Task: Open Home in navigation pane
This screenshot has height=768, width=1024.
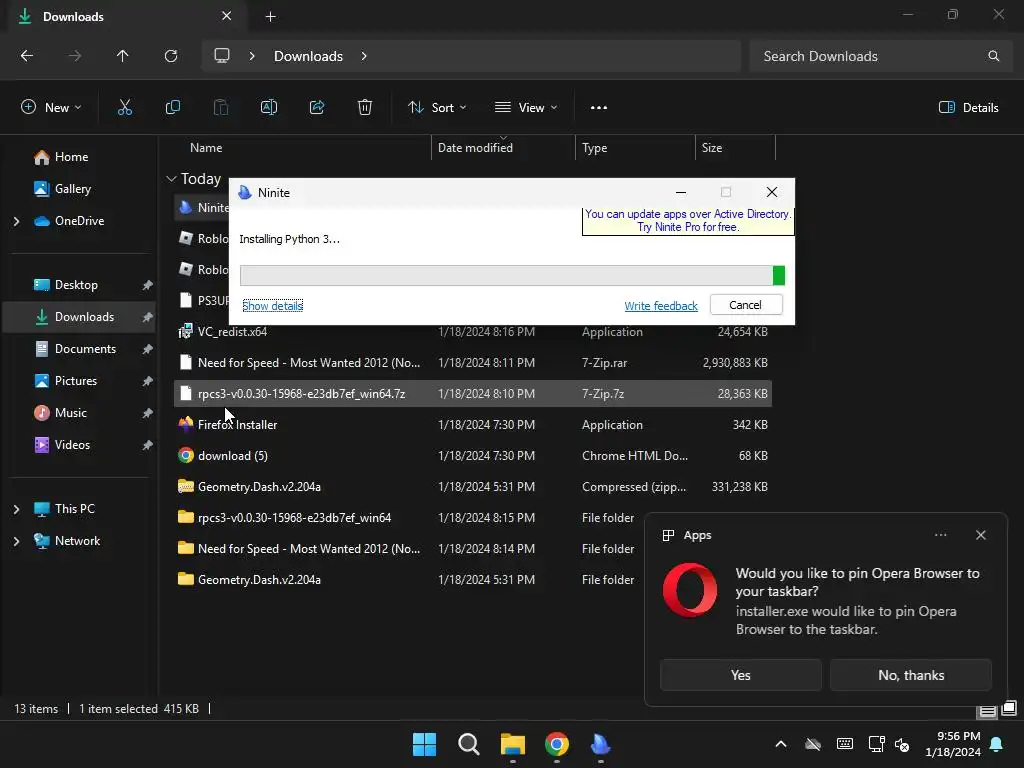Action: (x=71, y=157)
